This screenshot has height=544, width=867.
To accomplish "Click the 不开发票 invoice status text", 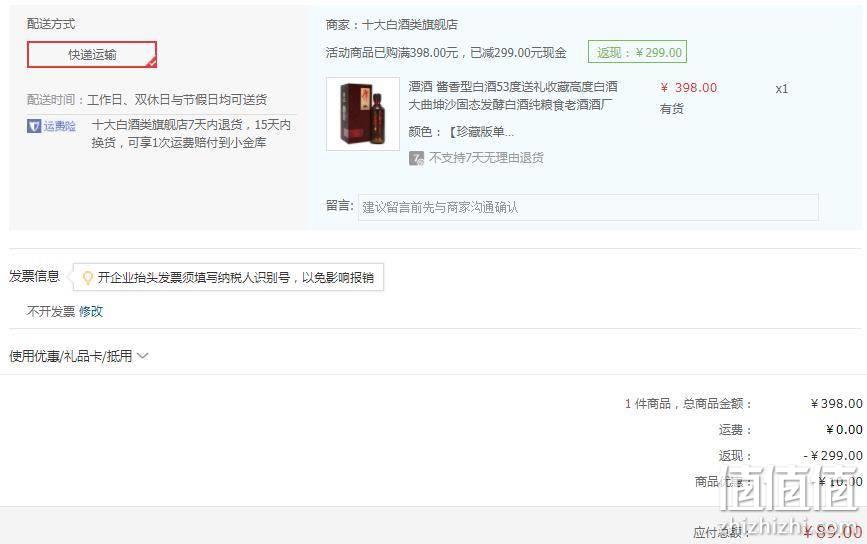I will (x=51, y=311).
